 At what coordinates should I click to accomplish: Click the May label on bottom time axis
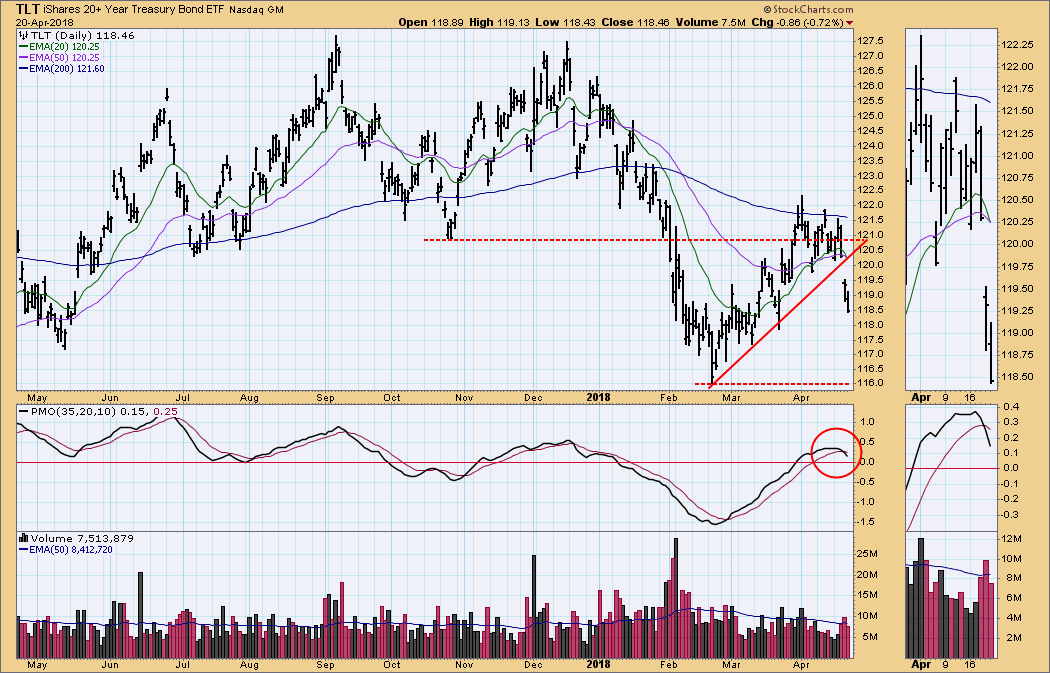(38, 665)
